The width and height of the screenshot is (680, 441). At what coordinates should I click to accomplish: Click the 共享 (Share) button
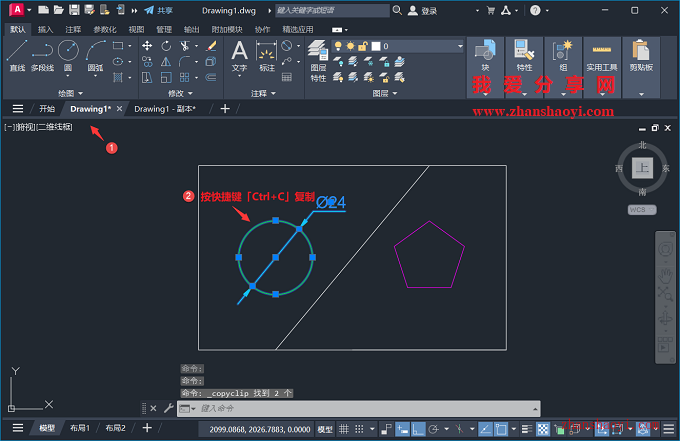158,10
